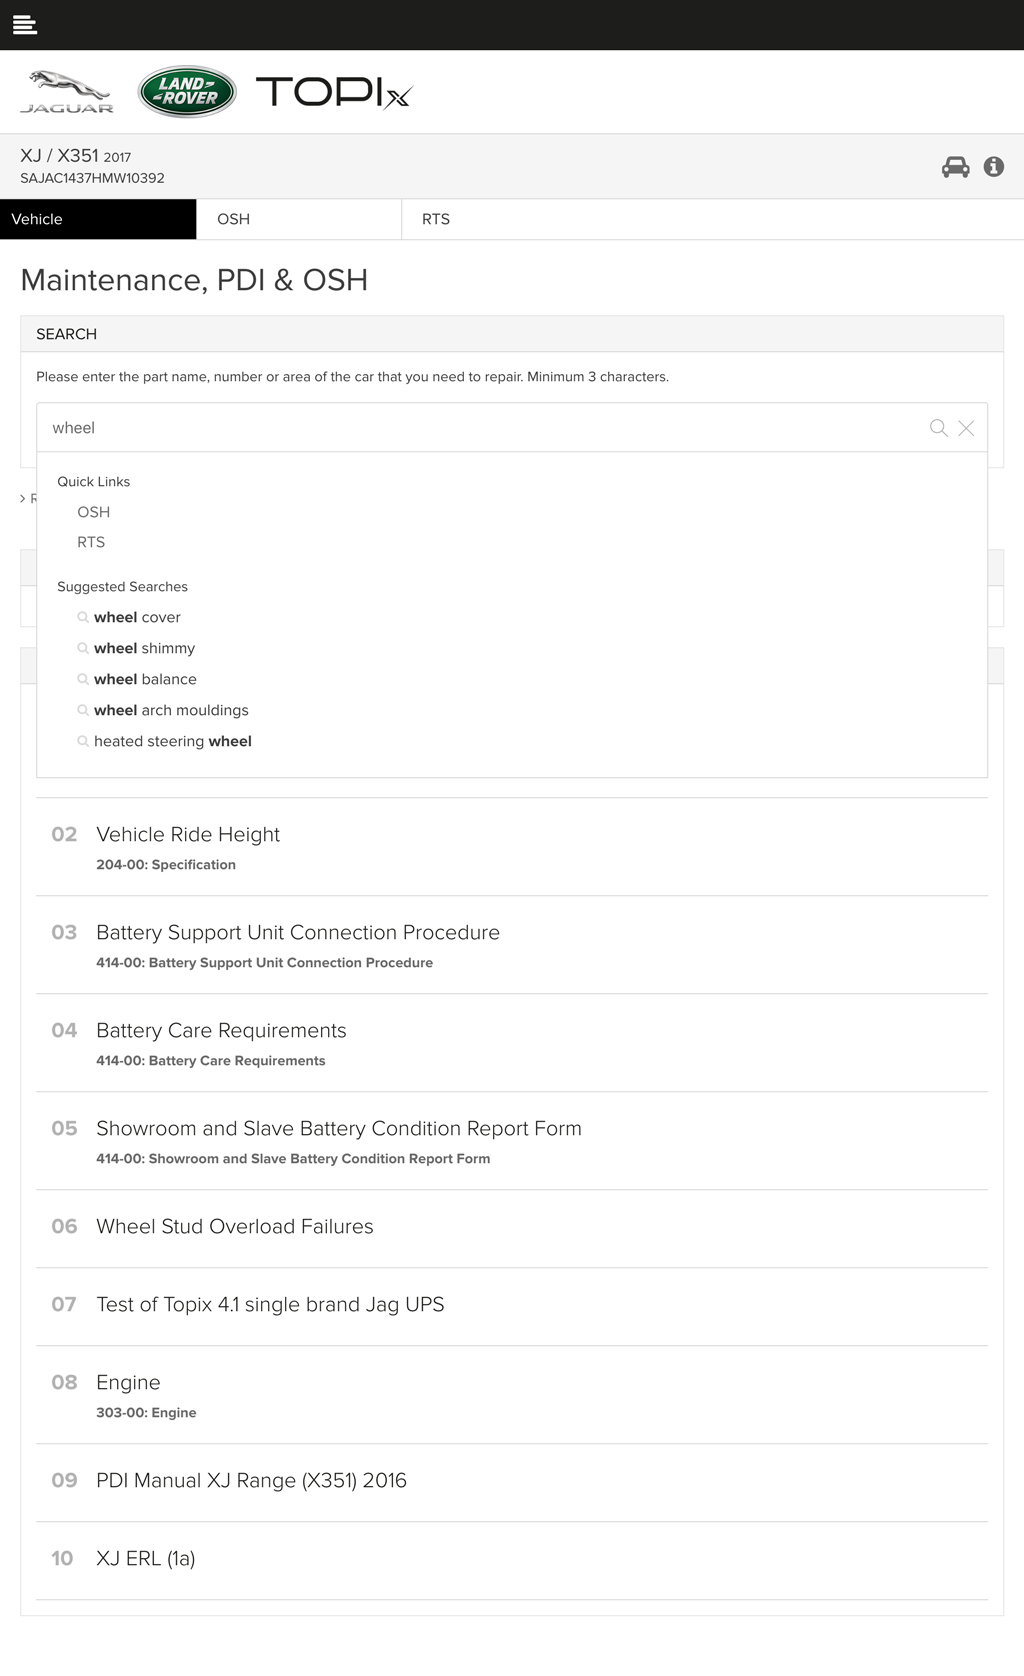
Task: Select the Vehicle tab
Action: [98, 219]
